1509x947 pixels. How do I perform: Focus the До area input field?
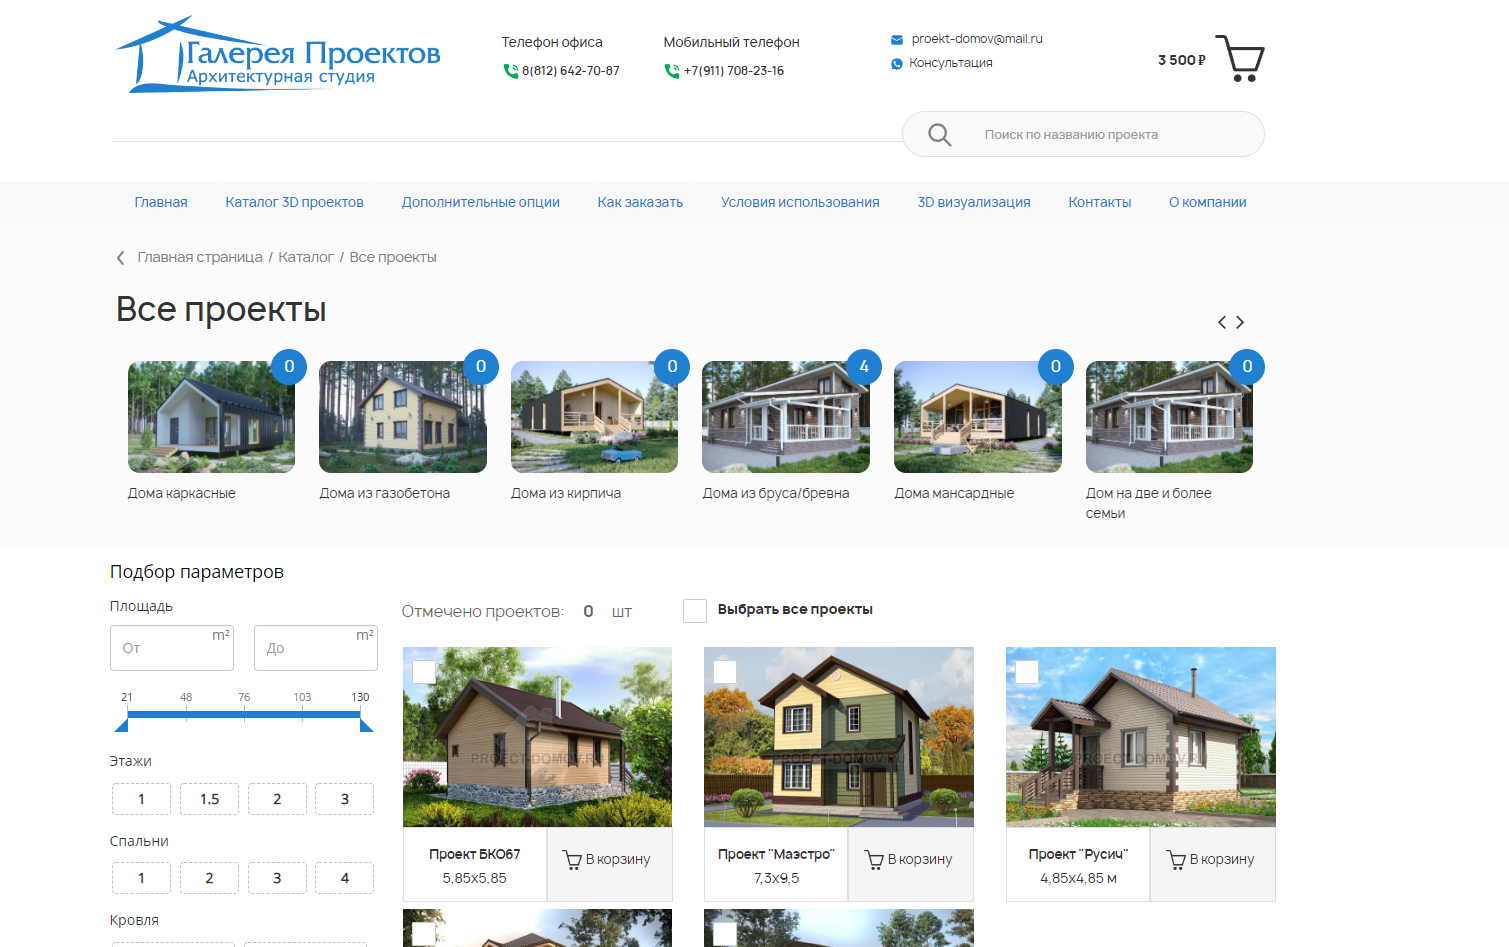coord(316,648)
